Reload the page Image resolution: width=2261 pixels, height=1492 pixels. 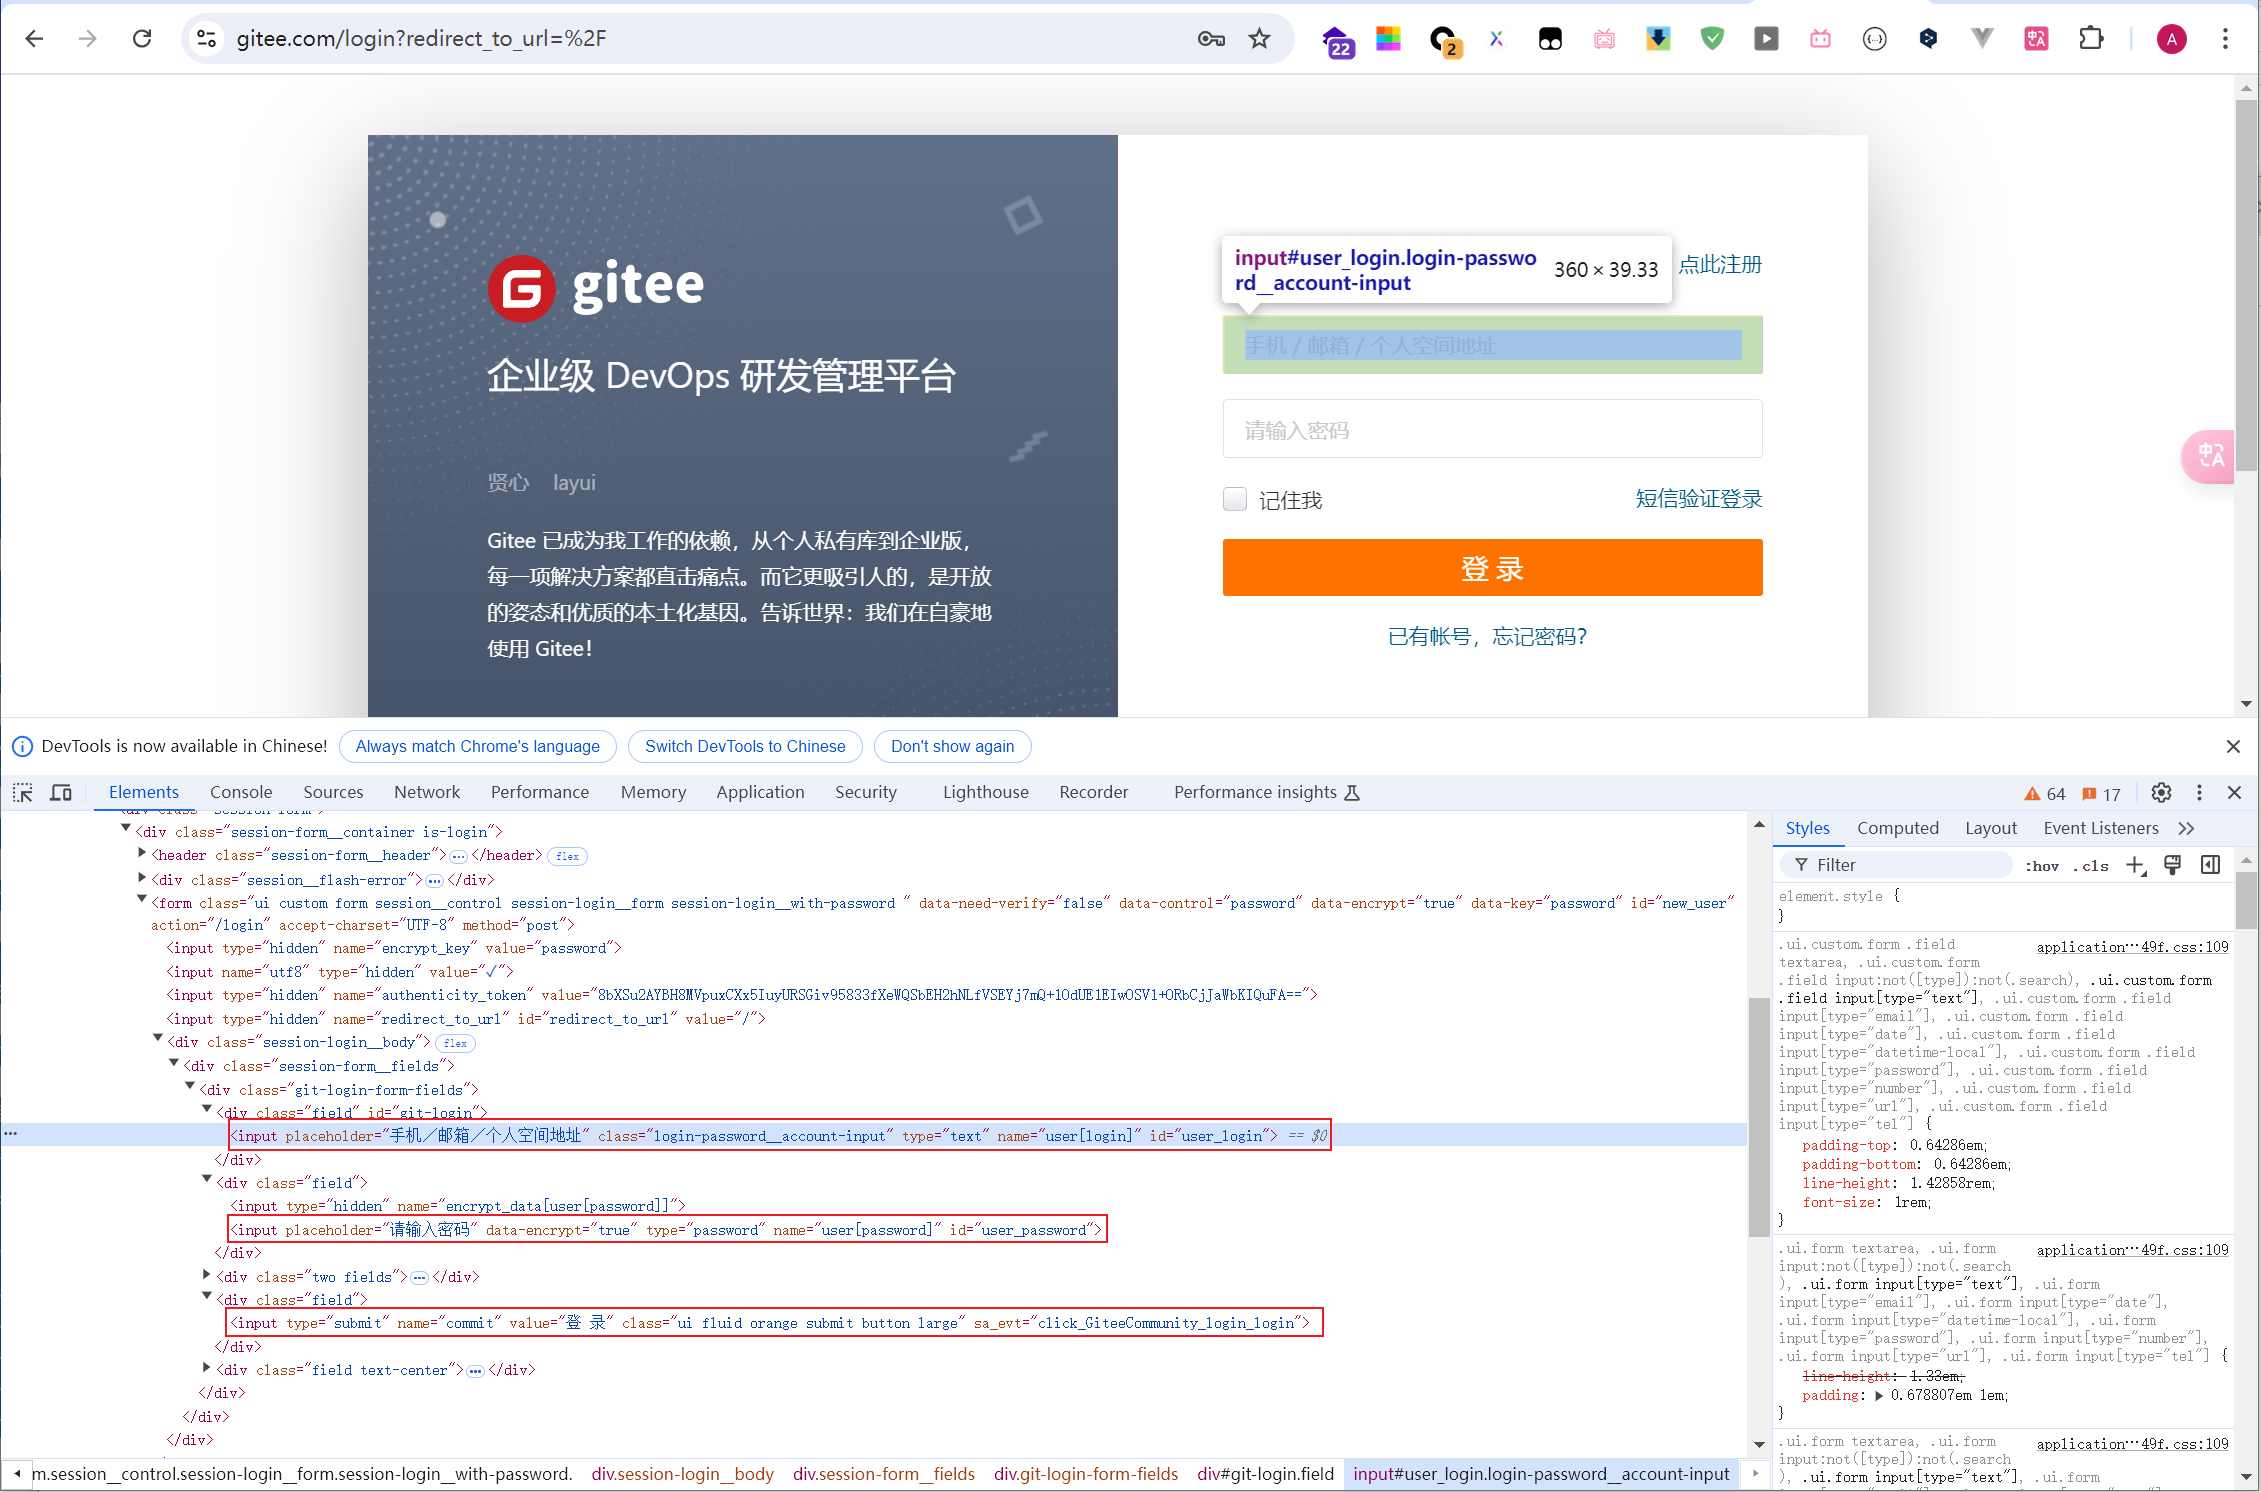click(x=142, y=38)
